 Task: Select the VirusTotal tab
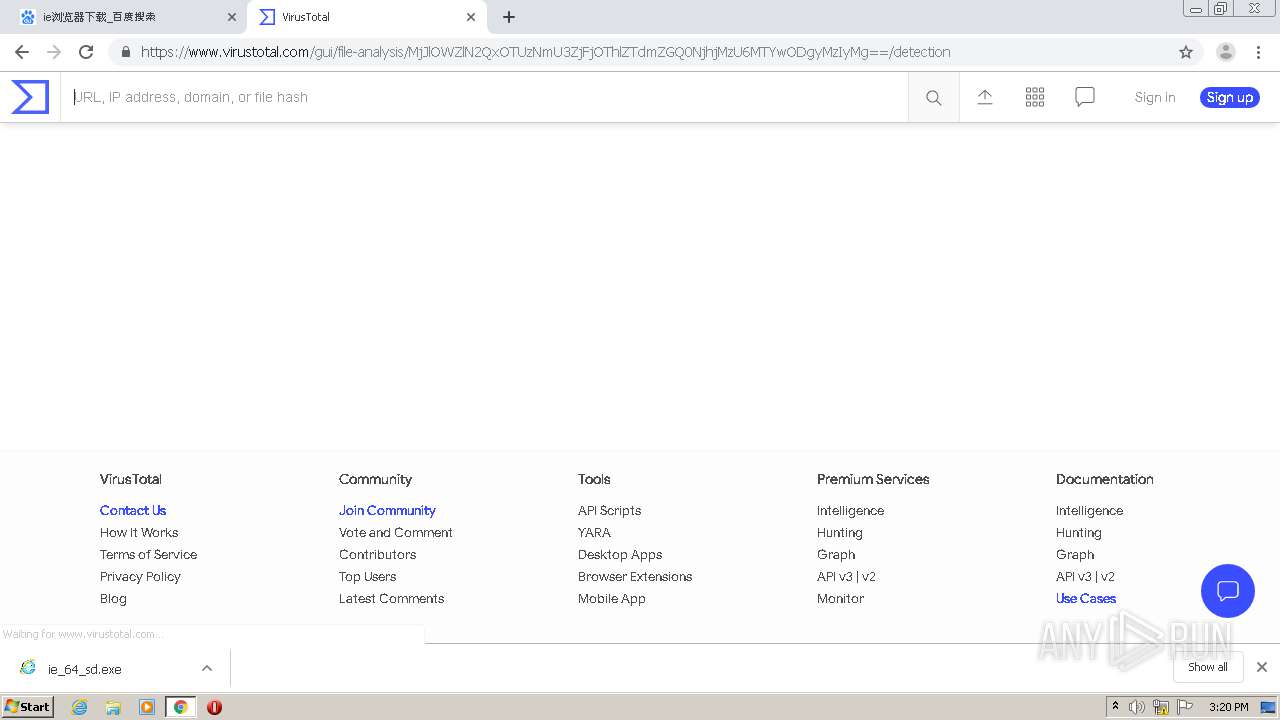click(365, 17)
